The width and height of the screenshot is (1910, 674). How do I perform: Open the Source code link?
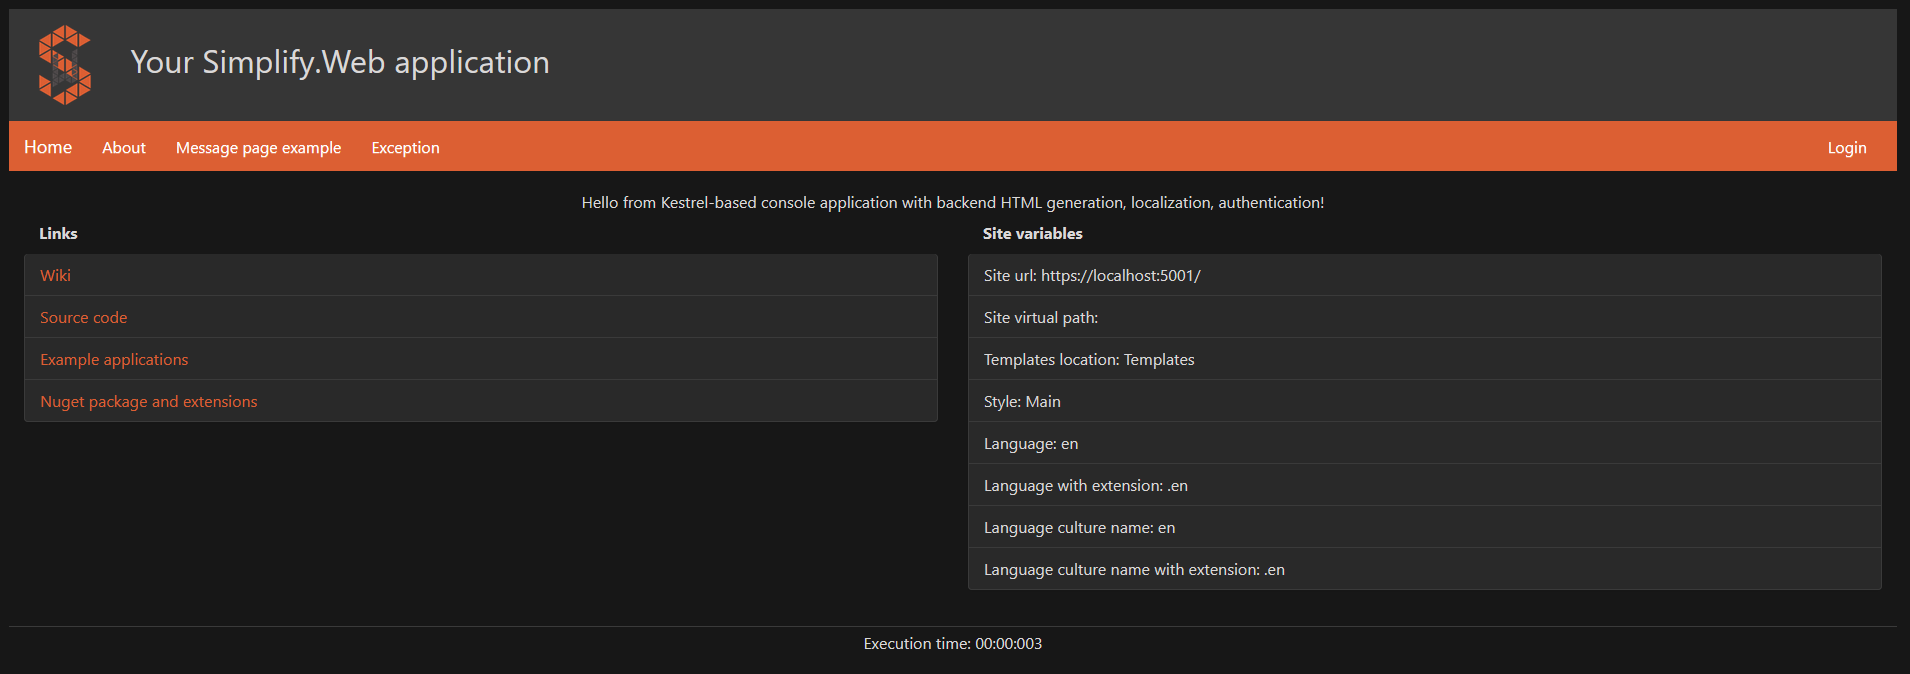pos(84,317)
